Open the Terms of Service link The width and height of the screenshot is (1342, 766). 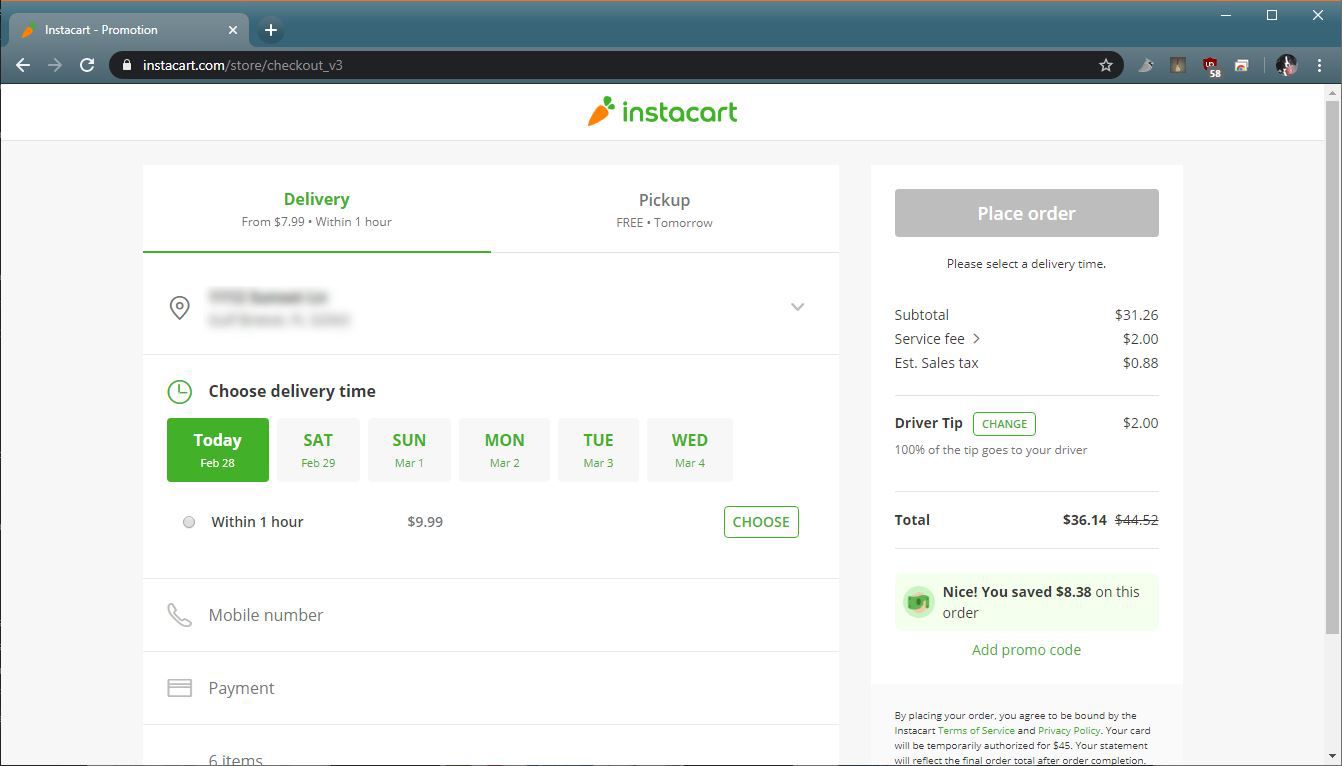[976, 731]
